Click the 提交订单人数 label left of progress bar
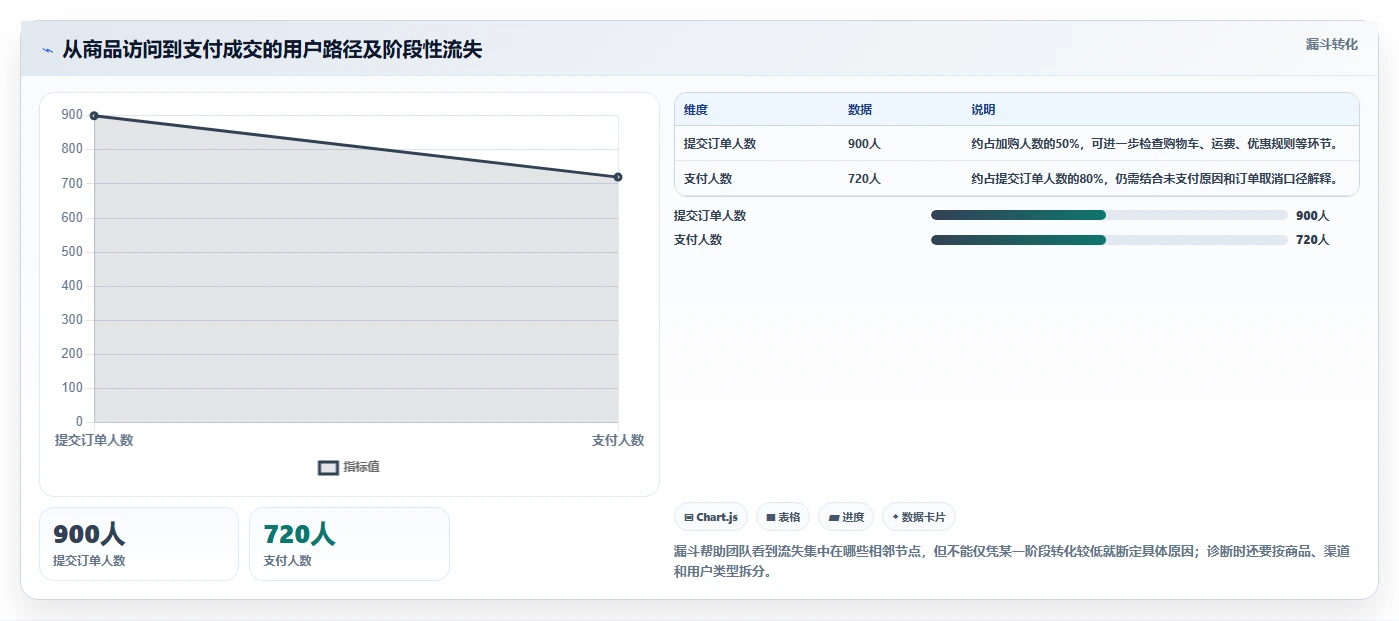The height and width of the screenshot is (621, 1399). pos(710,215)
